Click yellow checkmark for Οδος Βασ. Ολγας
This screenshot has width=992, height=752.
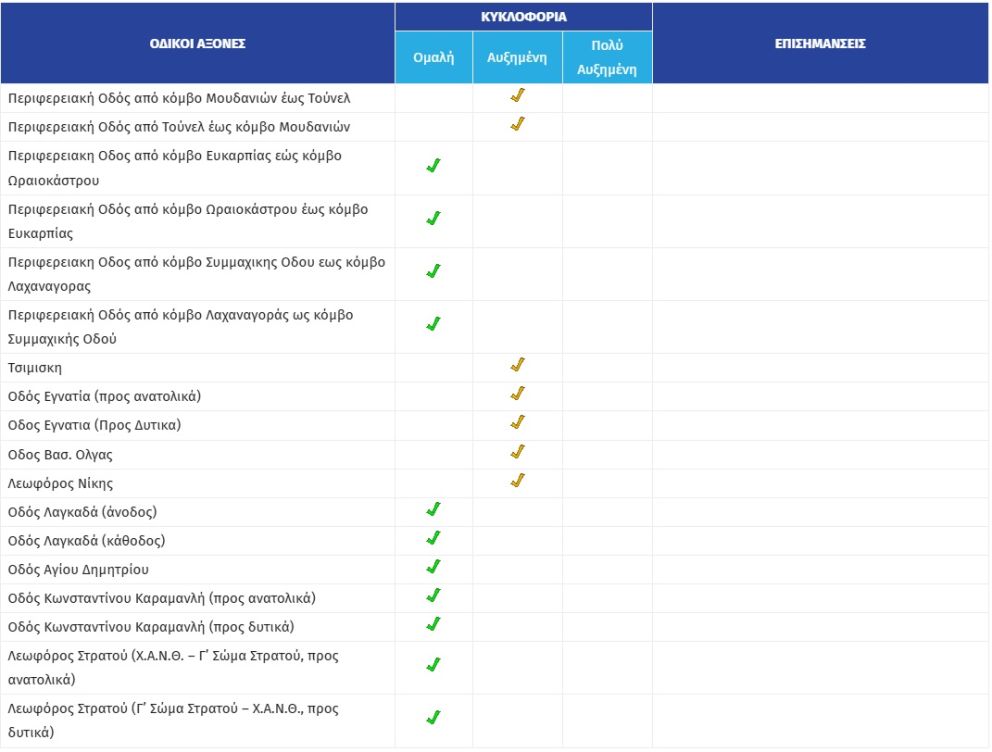[x=517, y=452]
